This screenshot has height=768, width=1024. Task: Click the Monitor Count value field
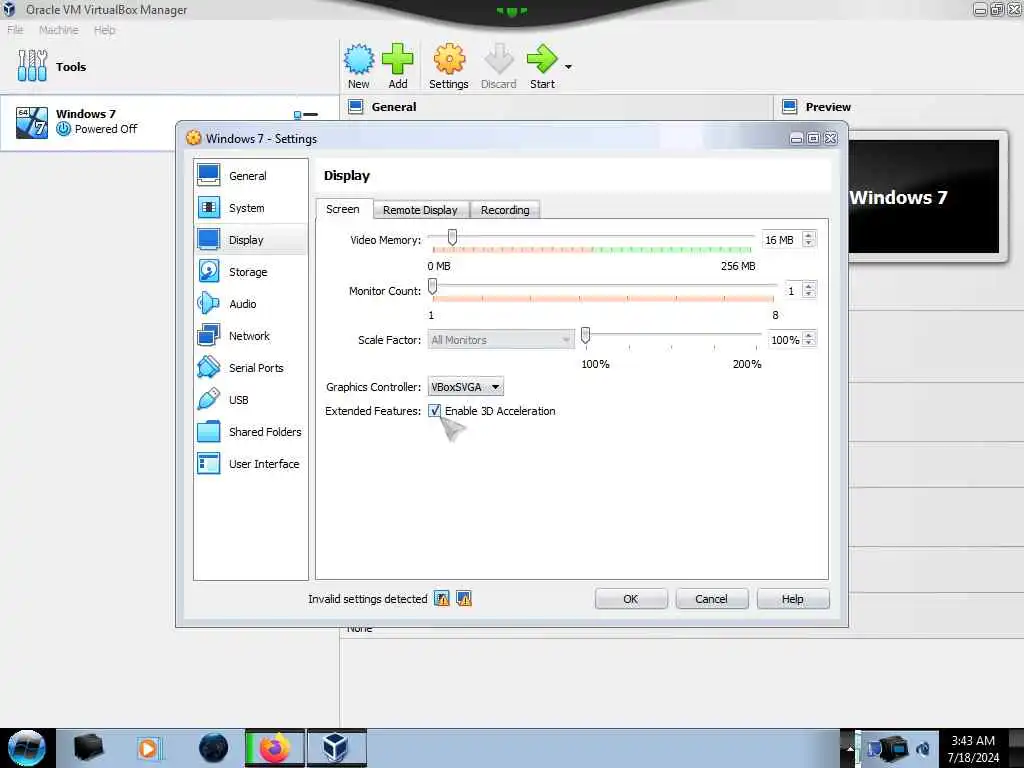click(x=793, y=291)
